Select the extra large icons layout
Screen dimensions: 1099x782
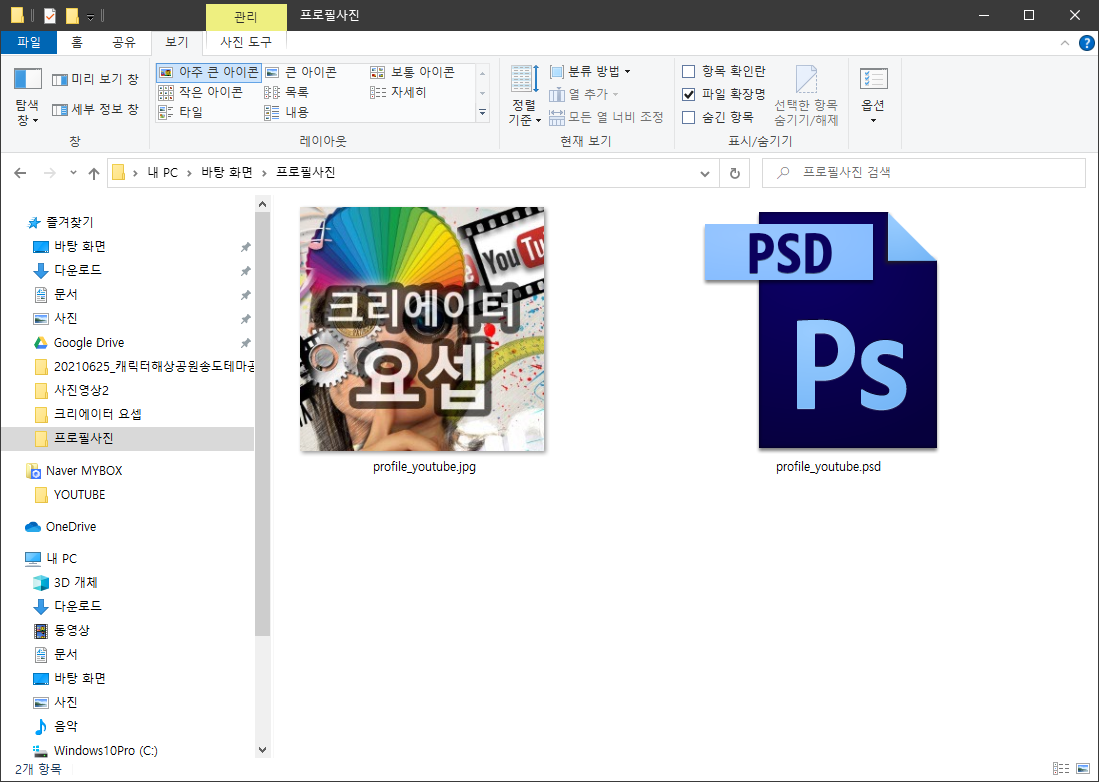209,72
